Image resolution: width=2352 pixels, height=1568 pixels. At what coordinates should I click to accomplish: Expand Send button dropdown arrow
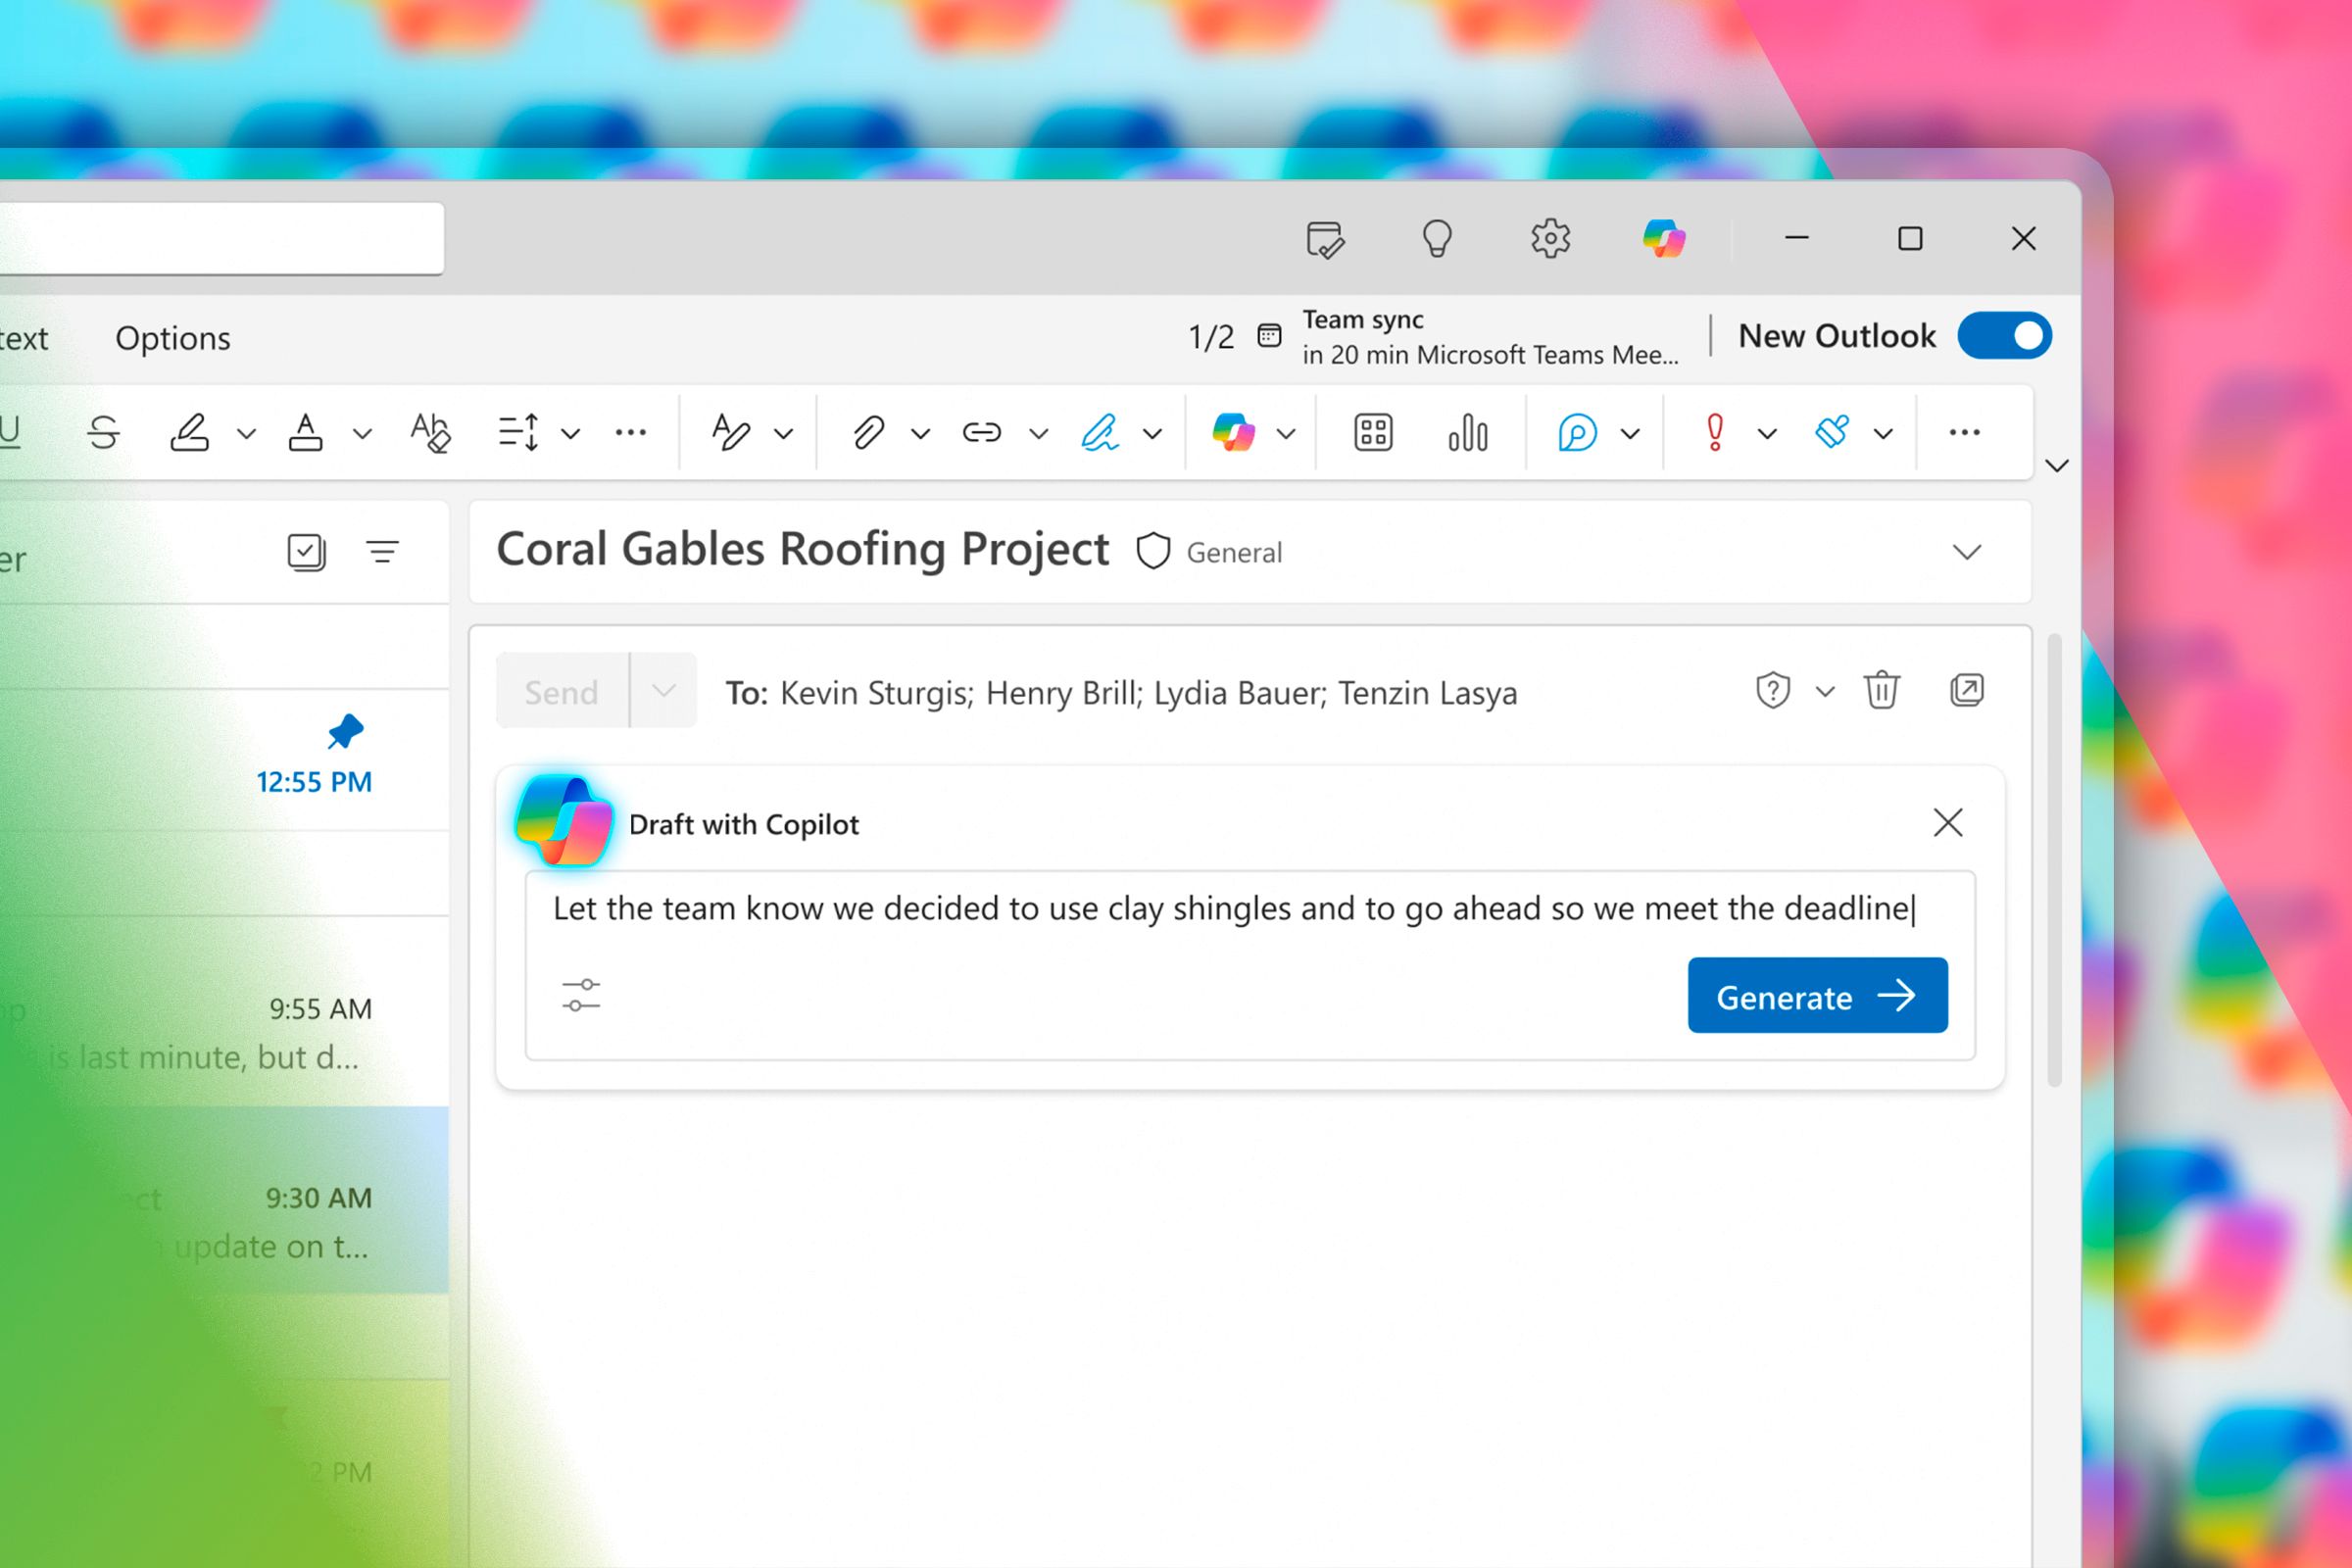(x=664, y=691)
